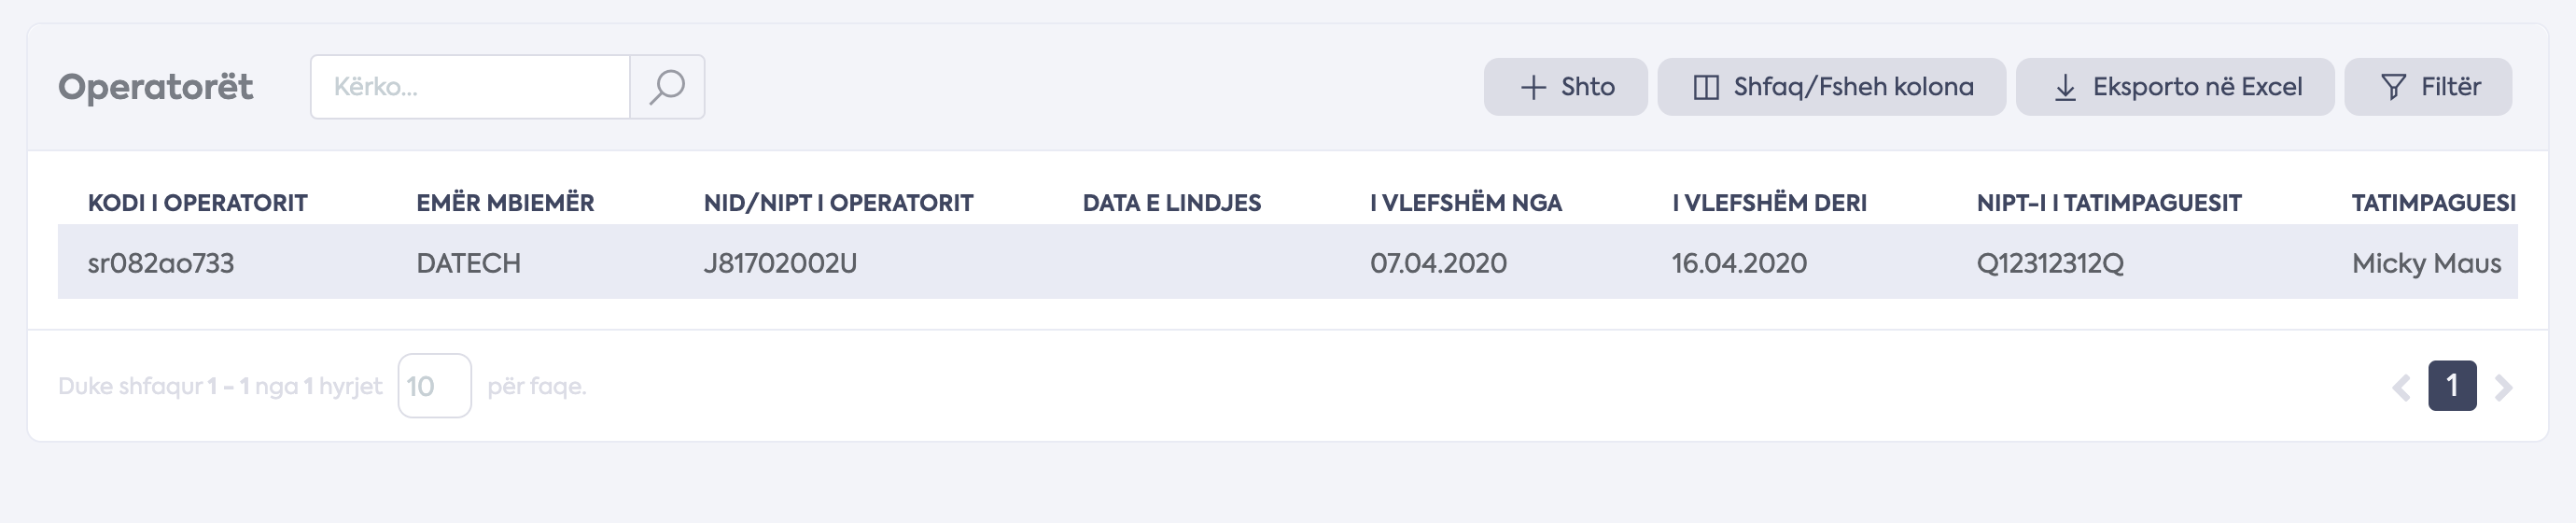
Task: Sort by NID/NIPT i Operatorit column
Action: point(838,203)
